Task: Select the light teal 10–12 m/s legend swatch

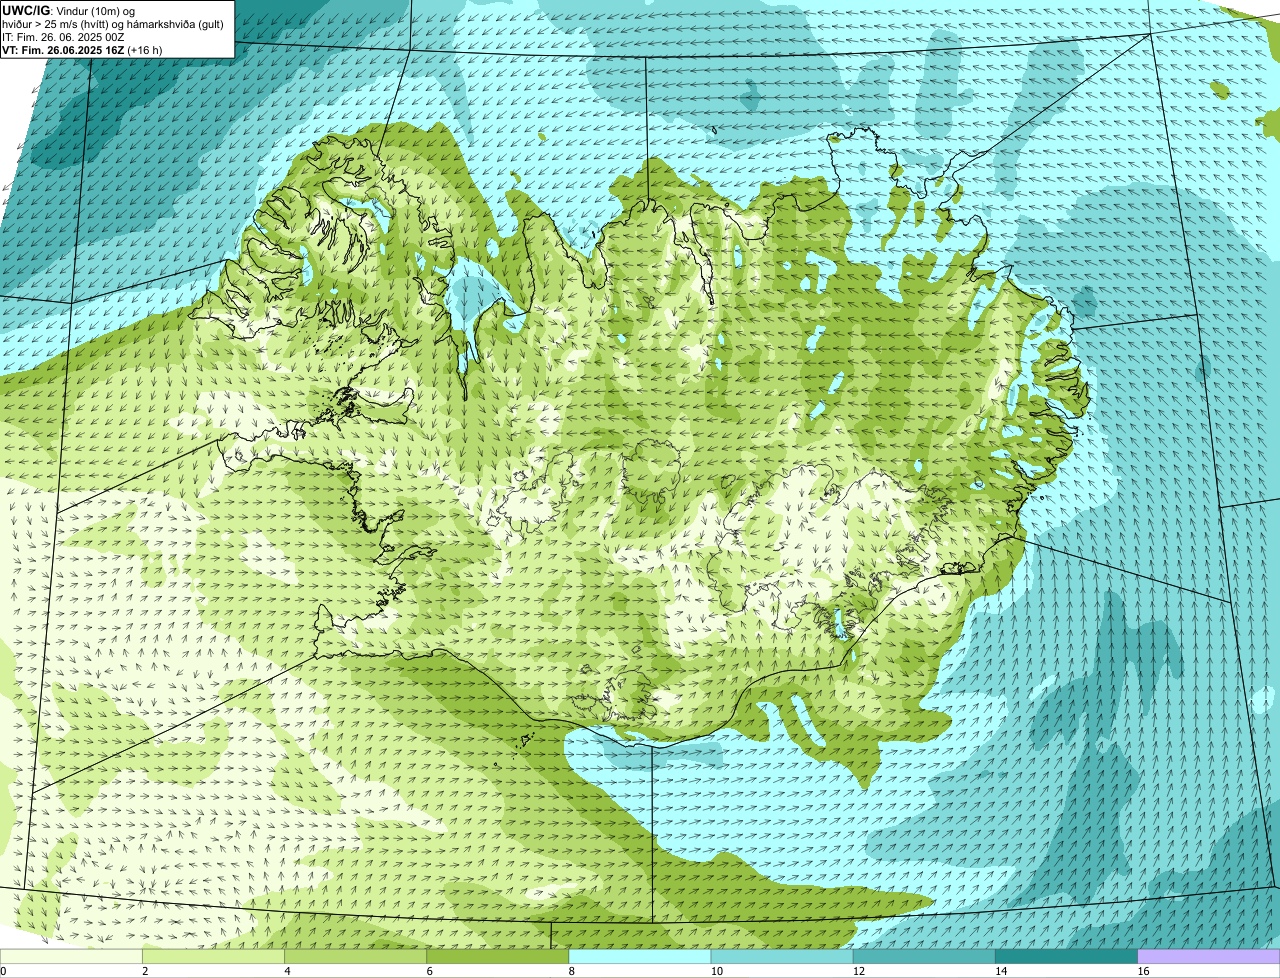Action: point(782,957)
